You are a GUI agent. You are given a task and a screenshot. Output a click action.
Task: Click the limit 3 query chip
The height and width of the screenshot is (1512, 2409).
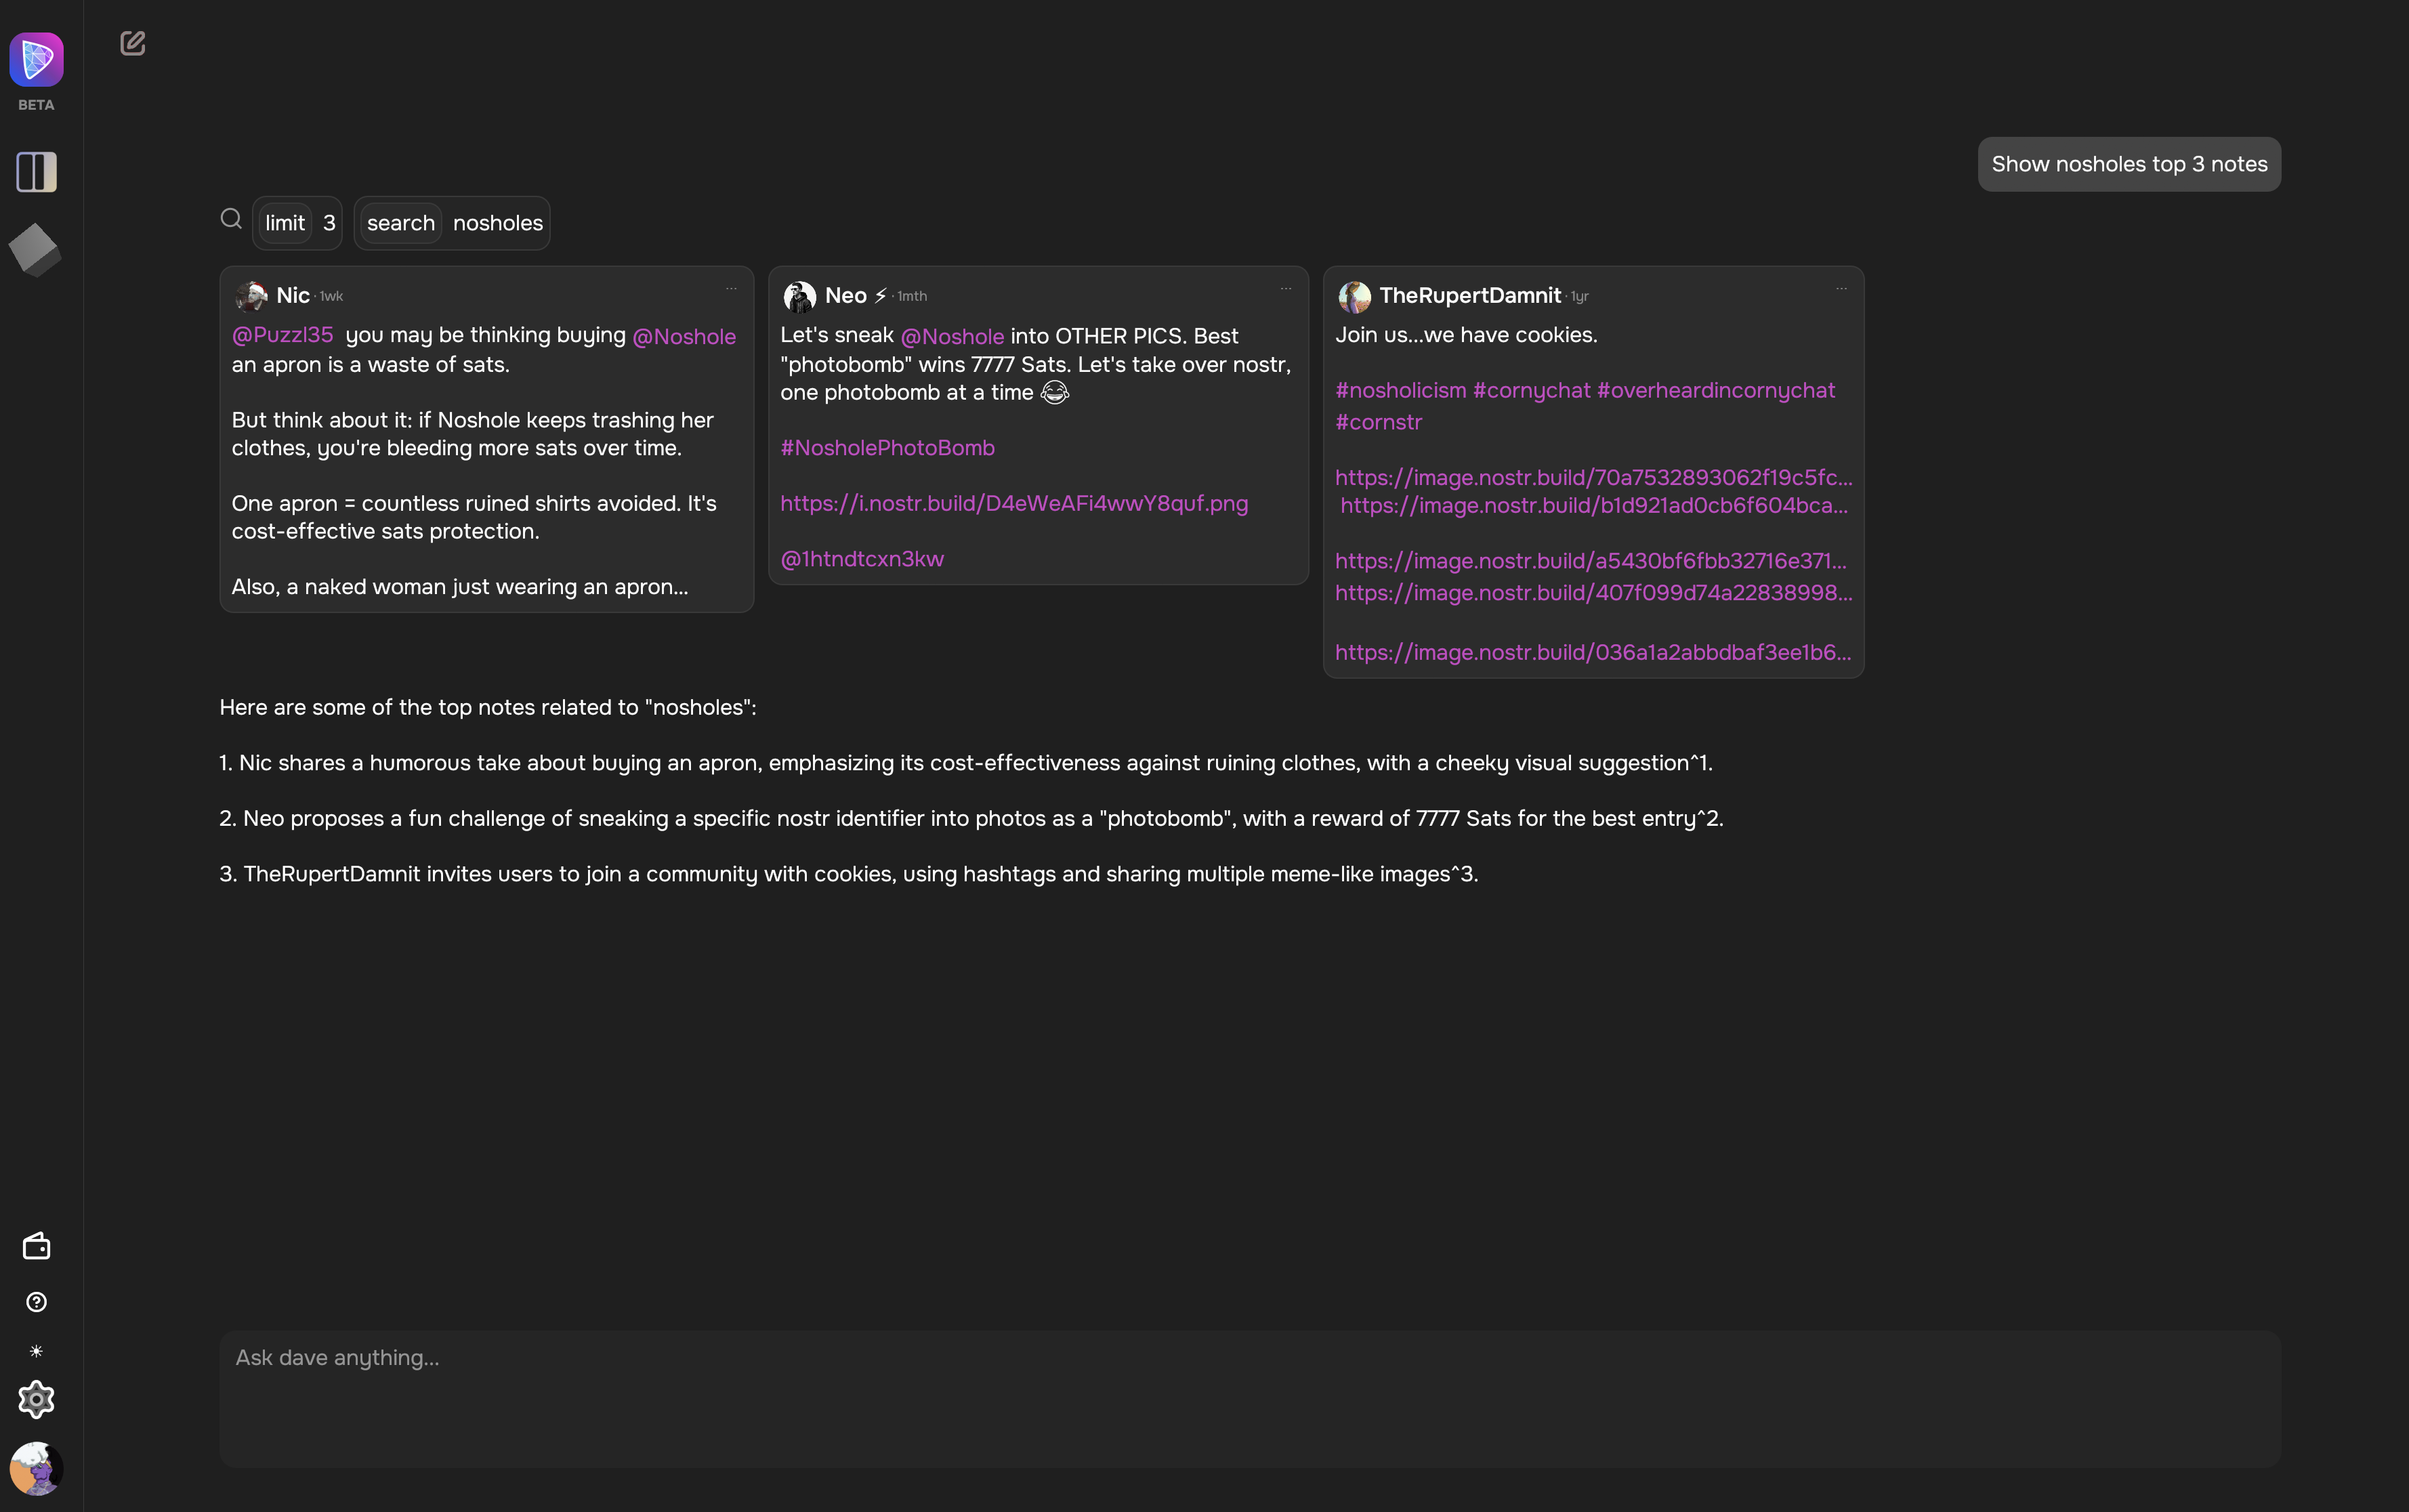(297, 223)
